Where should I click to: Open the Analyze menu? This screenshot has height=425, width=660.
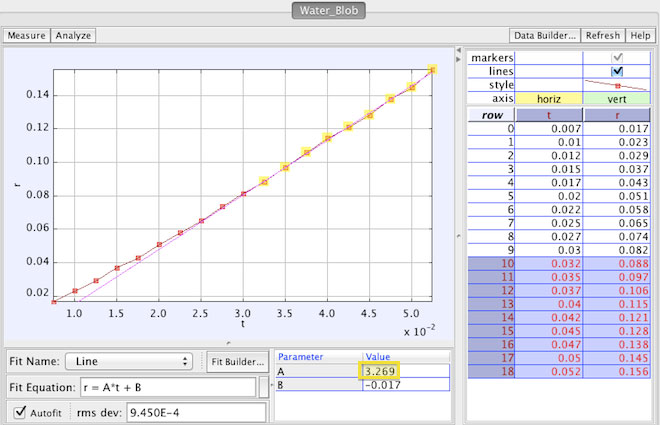[x=73, y=35]
